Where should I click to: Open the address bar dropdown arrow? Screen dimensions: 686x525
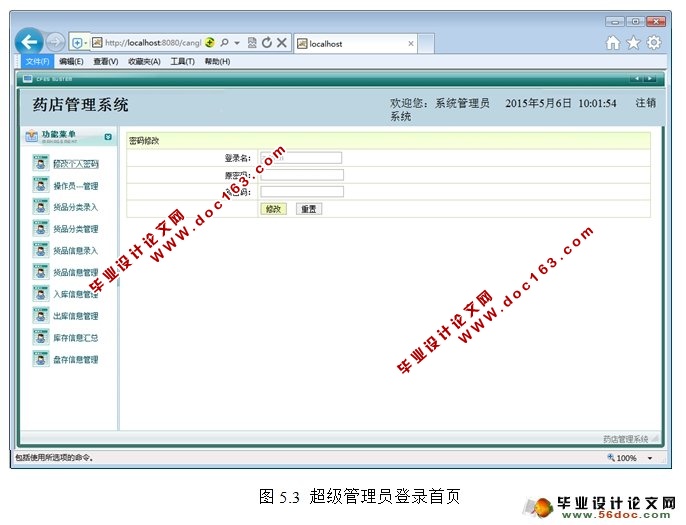pos(237,43)
